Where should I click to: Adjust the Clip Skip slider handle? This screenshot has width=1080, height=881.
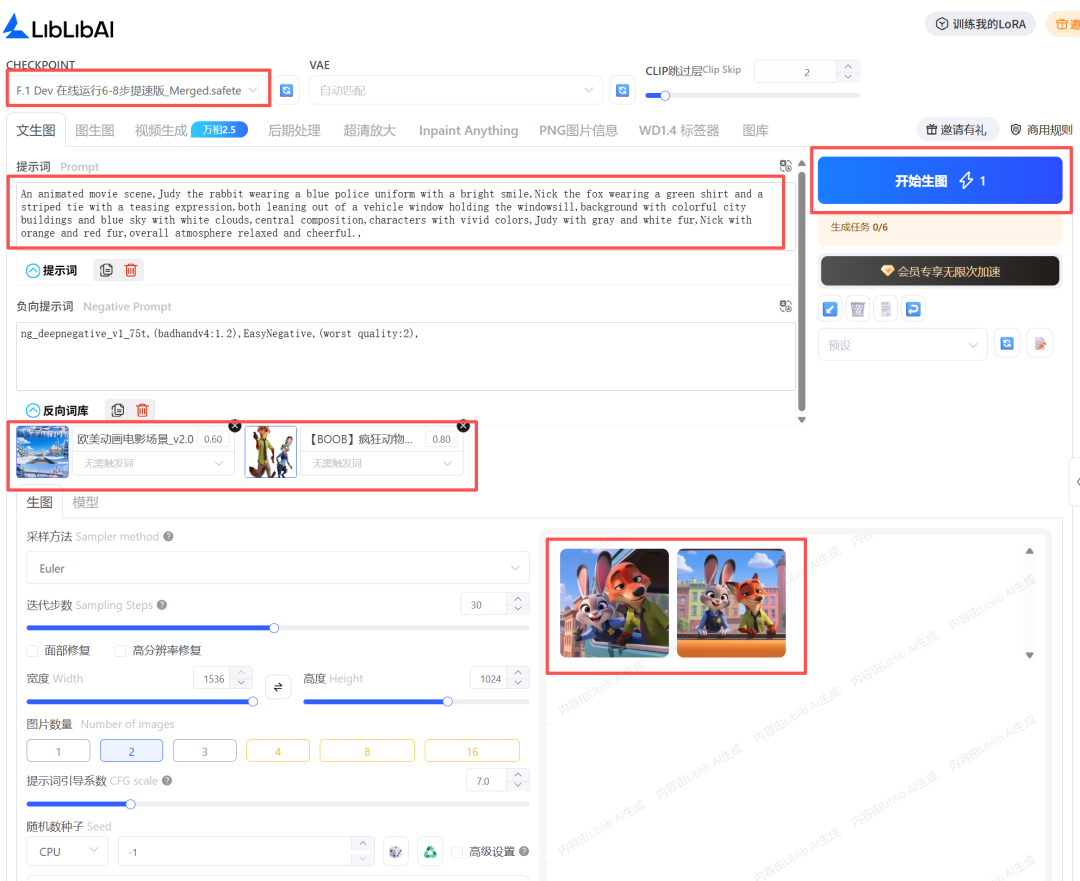click(665, 96)
